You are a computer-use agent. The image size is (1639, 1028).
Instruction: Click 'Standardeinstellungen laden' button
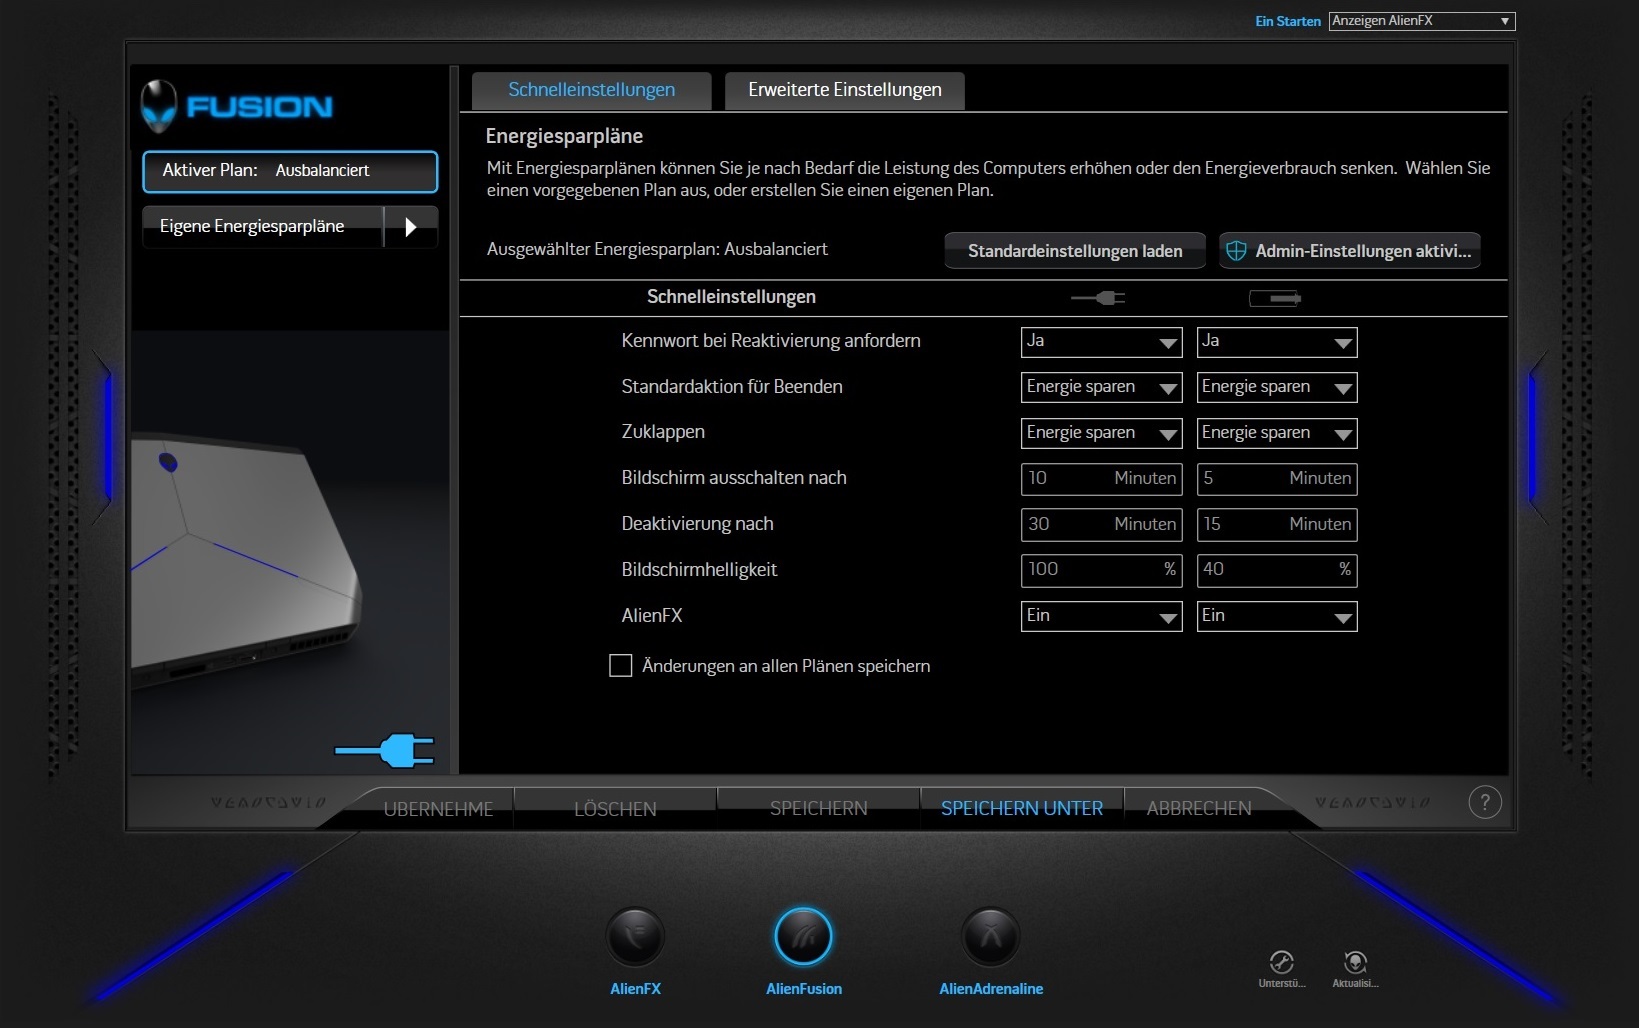(x=1075, y=251)
